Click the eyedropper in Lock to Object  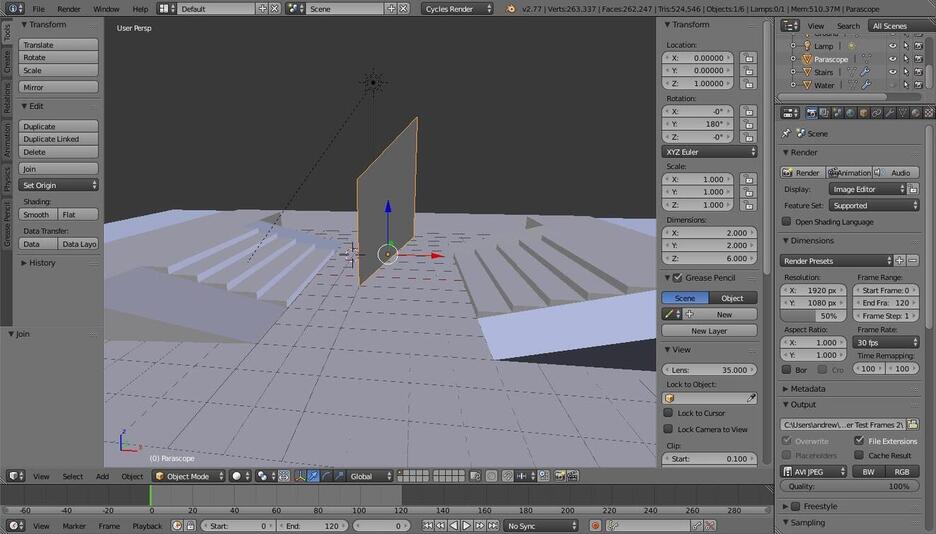coord(751,398)
